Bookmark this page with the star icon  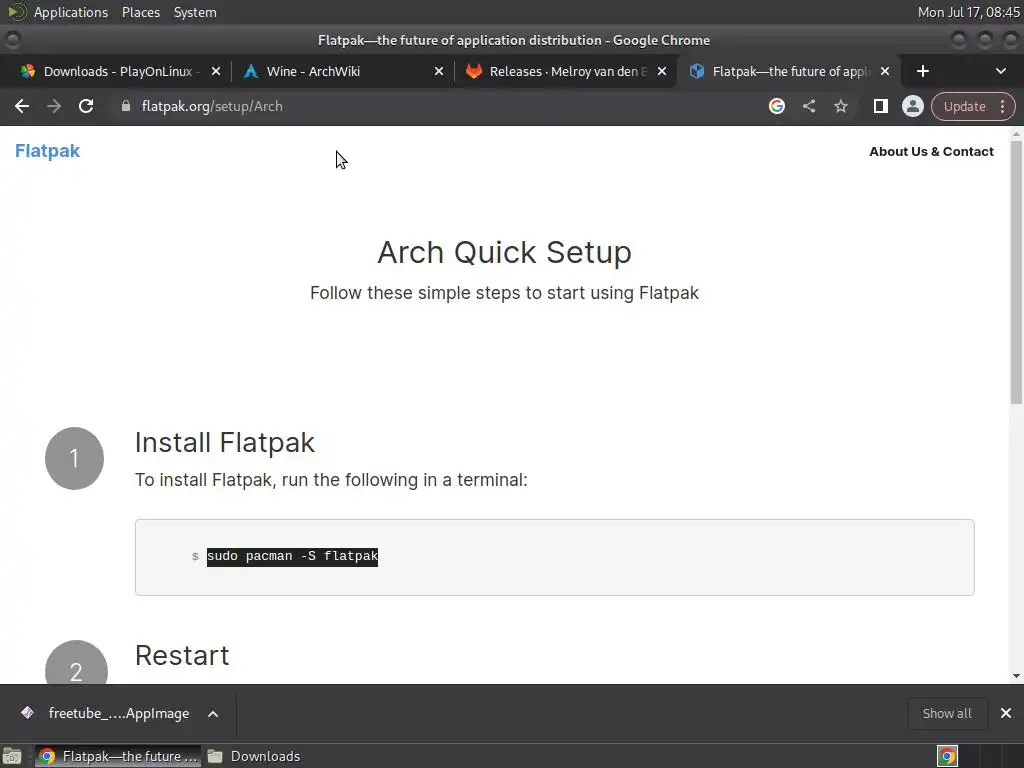840,106
